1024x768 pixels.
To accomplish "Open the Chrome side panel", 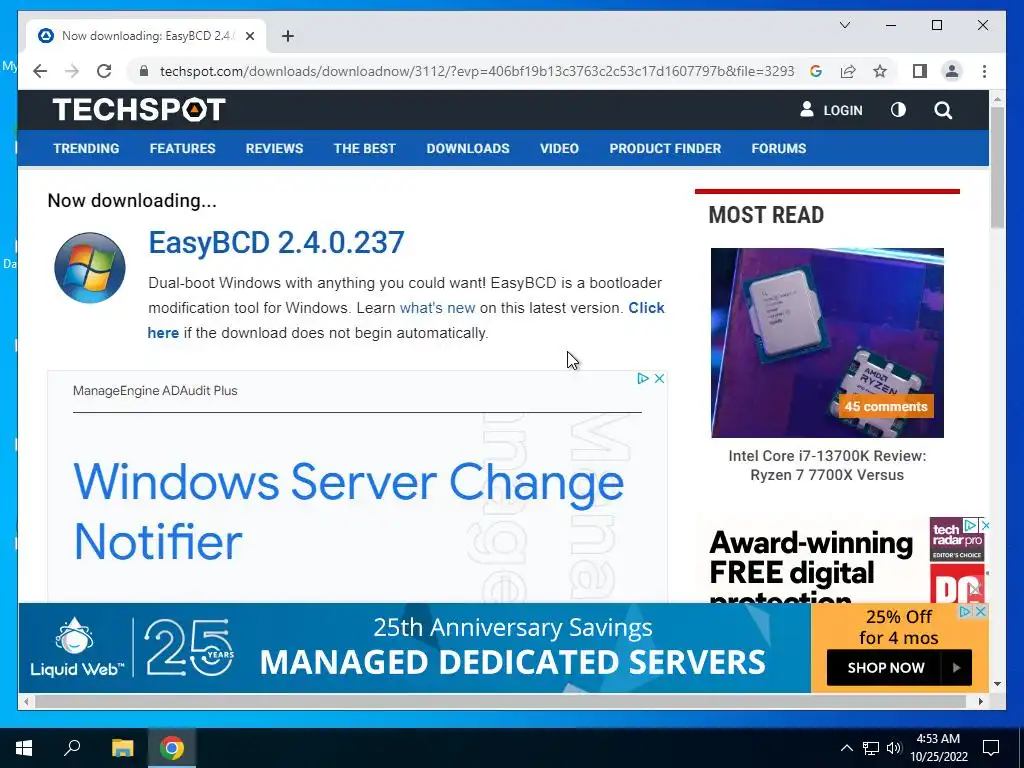I will pyautogui.click(x=920, y=71).
